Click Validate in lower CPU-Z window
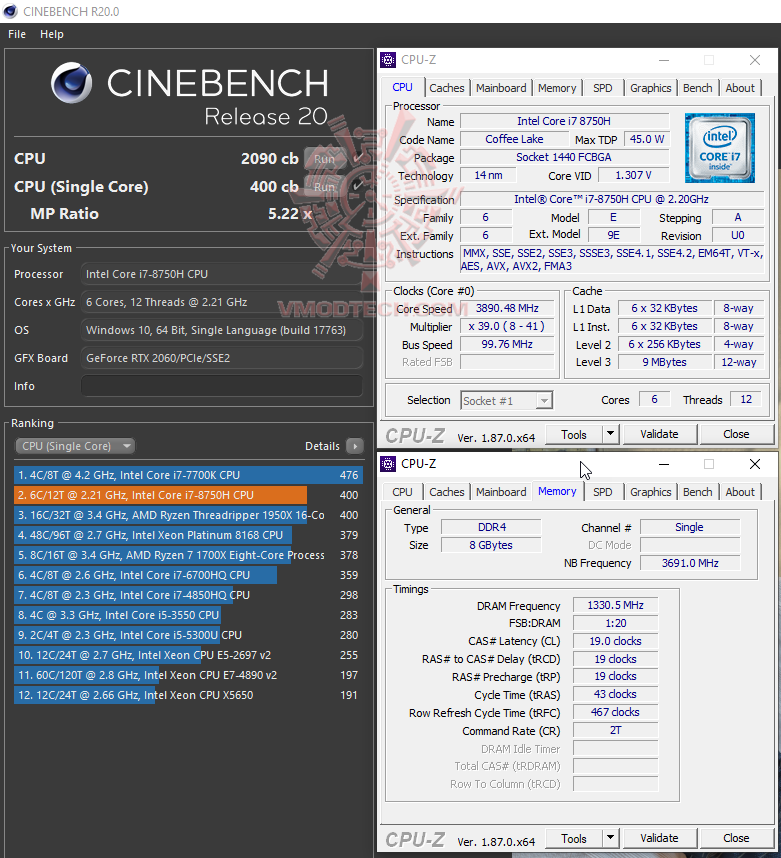 click(x=659, y=838)
